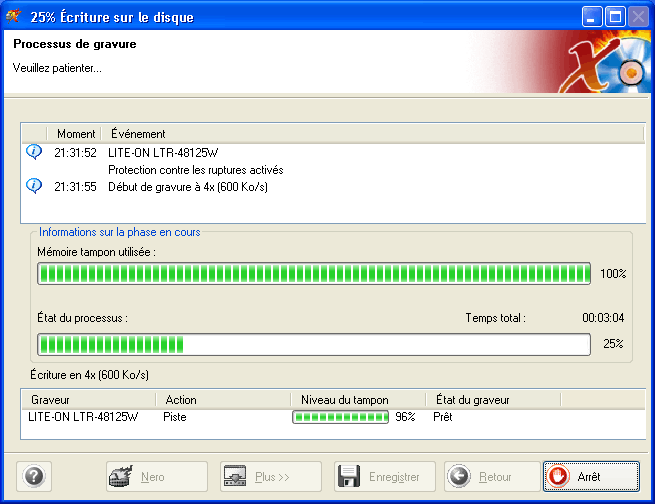Click the Enregistrer button
This screenshot has width=655, height=504.
[x=385, y=477]
